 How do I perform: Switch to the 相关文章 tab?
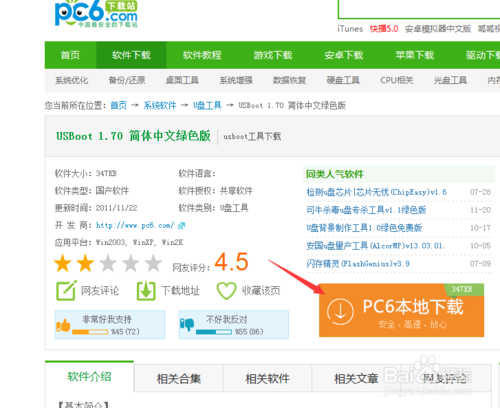click(x=356, y=378)
